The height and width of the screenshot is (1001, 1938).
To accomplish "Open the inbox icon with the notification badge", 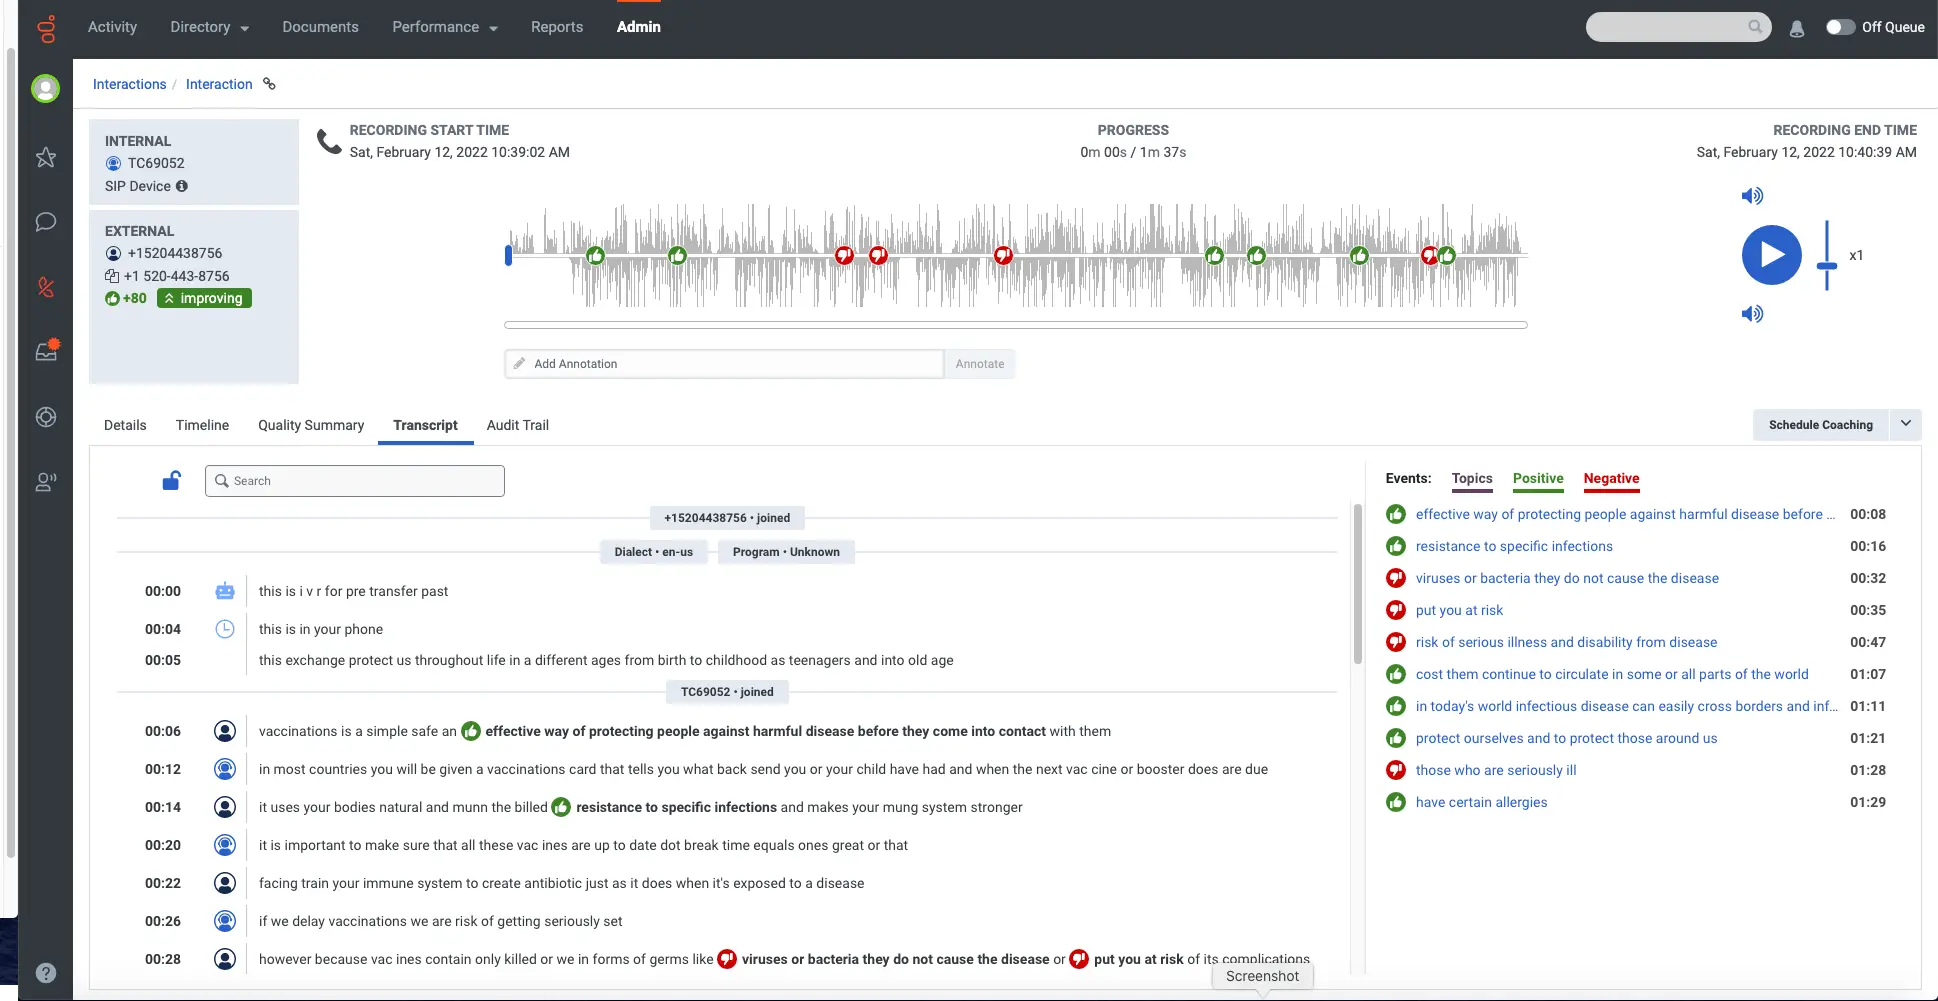I will [x=46, y=350].
